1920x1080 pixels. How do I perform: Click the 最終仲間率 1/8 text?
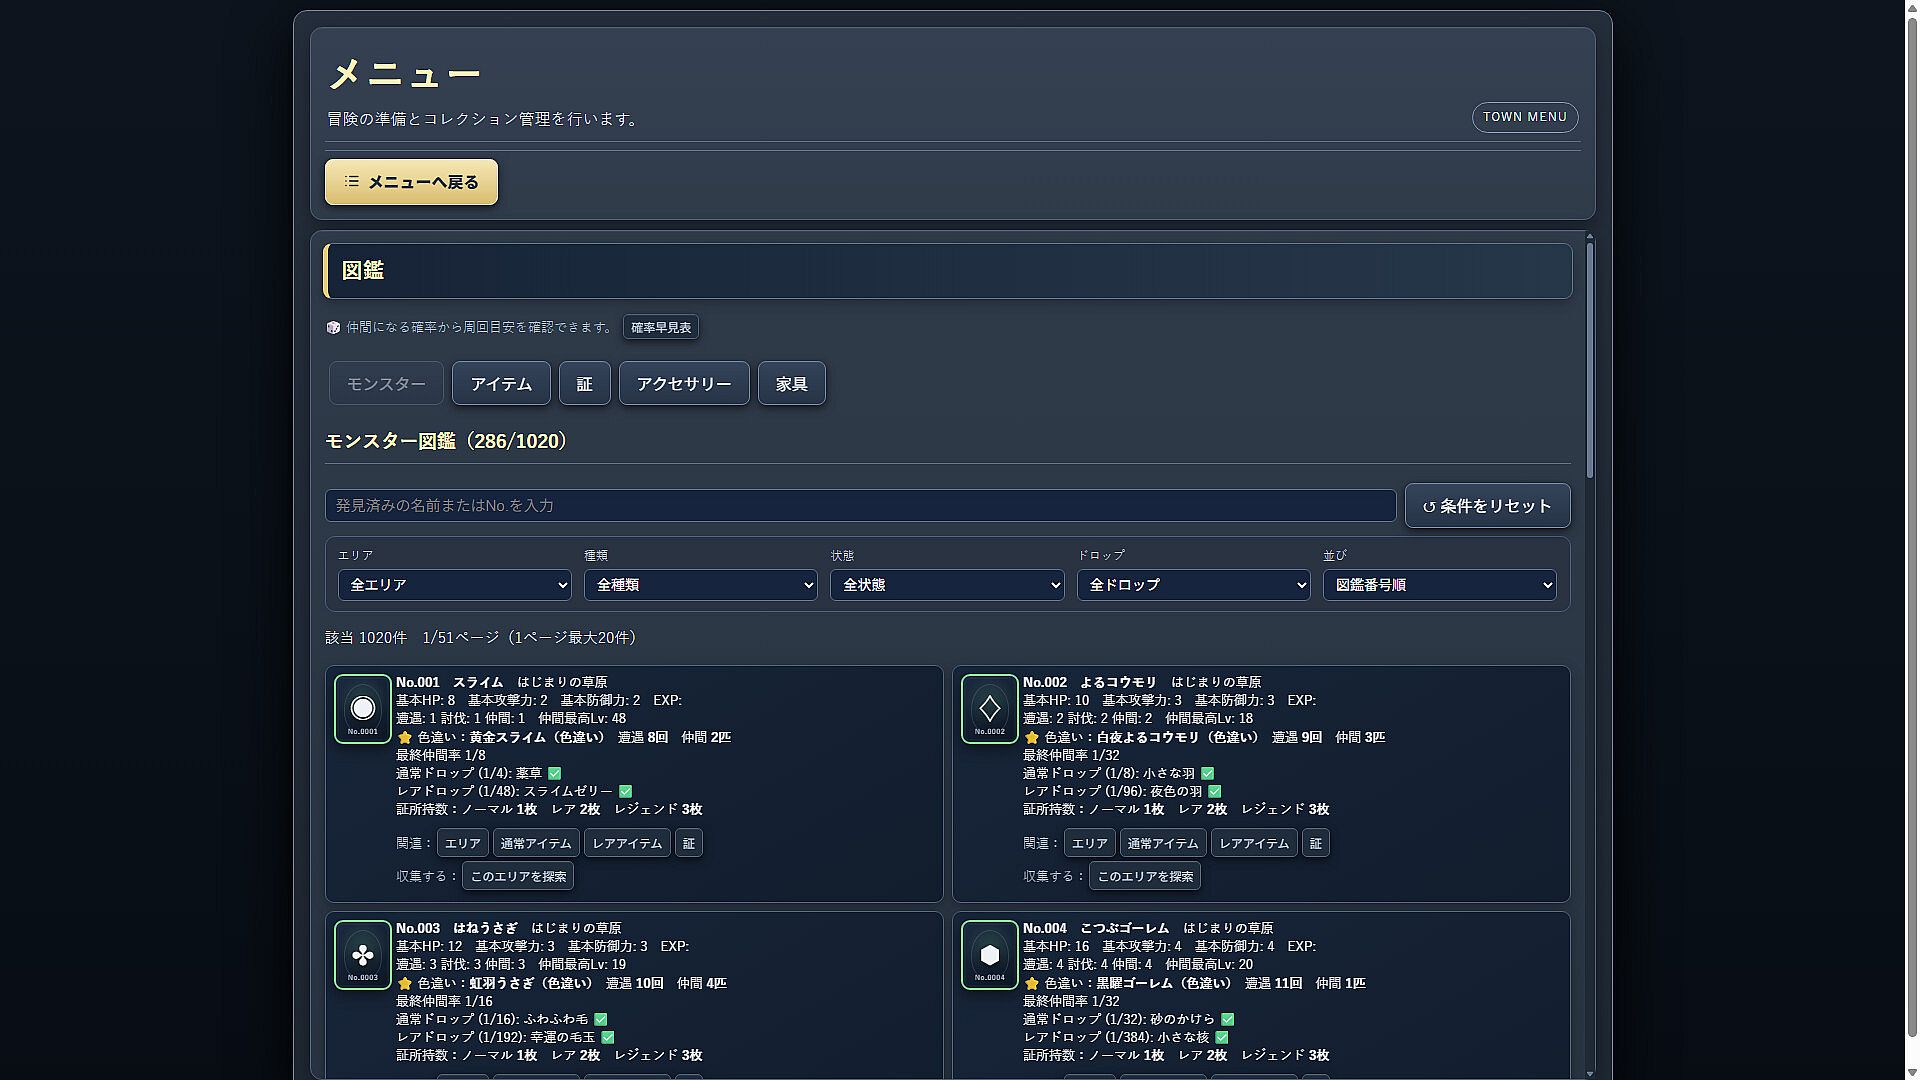(x=441, y=755)
